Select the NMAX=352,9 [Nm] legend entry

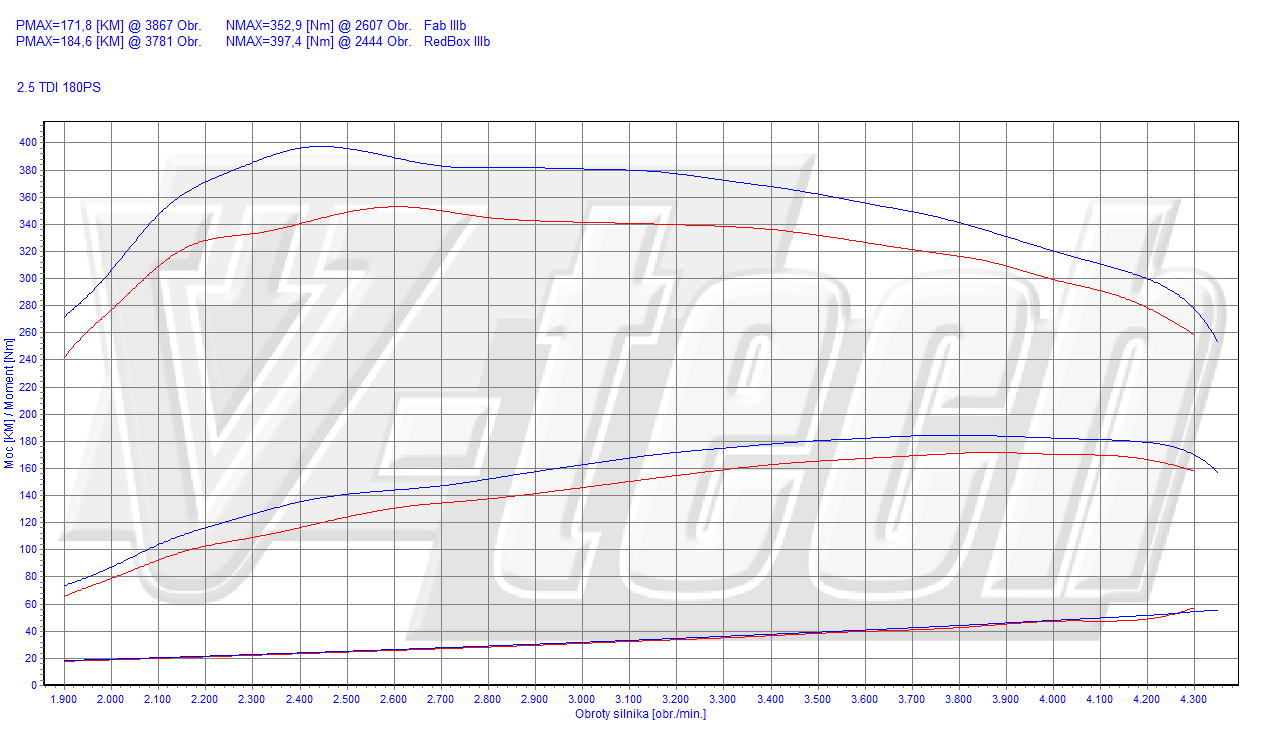click(x=318, y=25)
